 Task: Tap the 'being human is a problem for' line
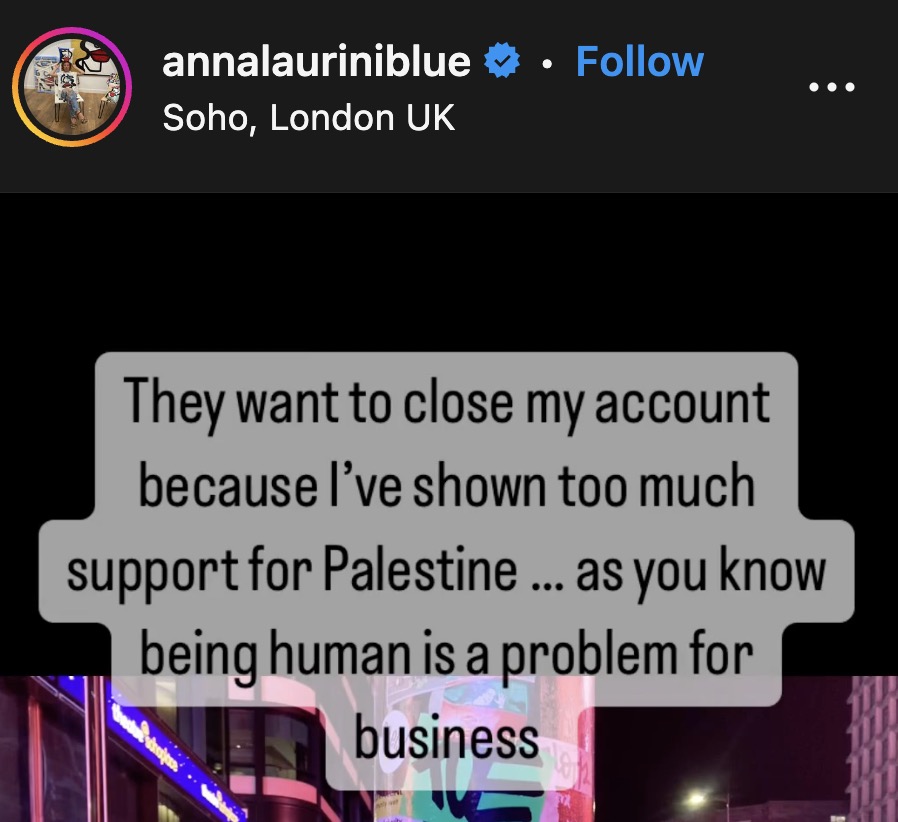click(446, 654)
